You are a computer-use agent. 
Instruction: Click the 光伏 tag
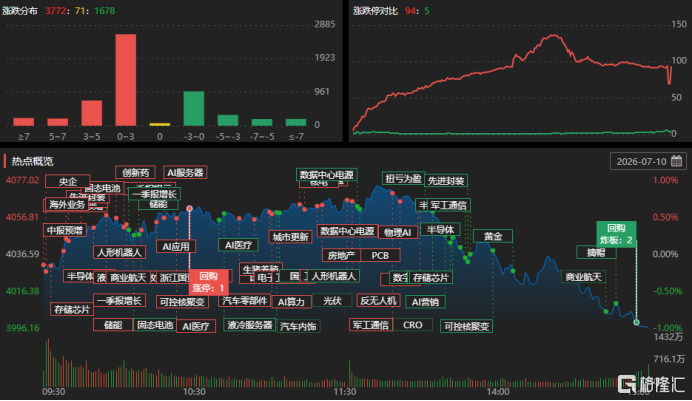coord(332,300)
